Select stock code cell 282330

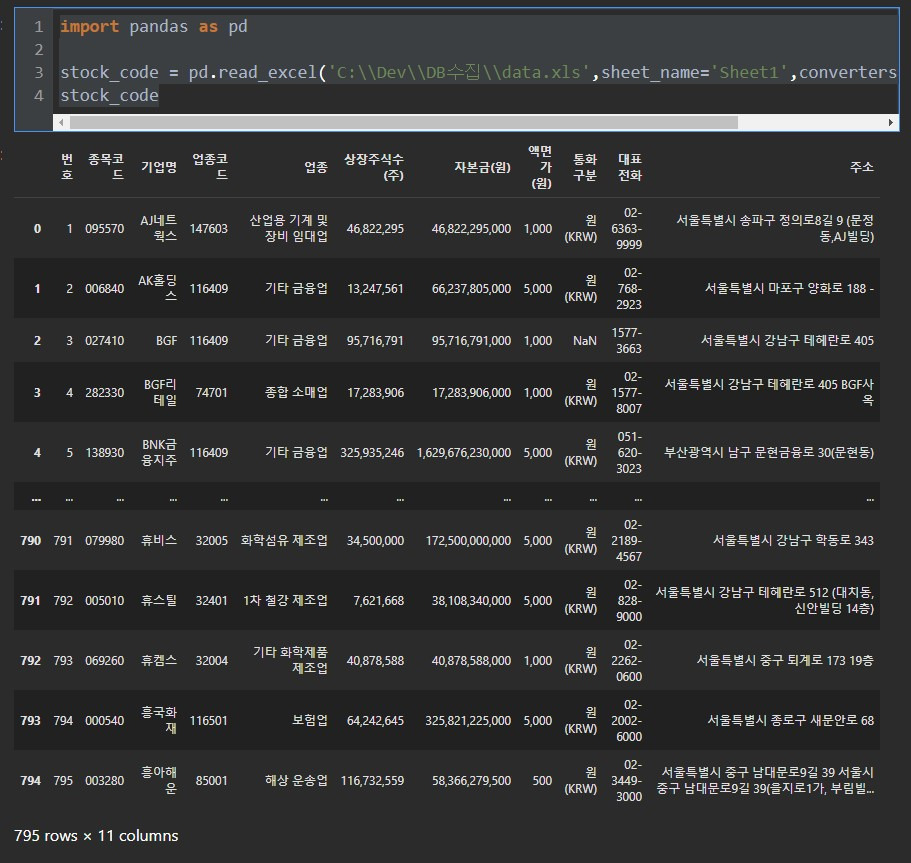click(x=105, y=393)
